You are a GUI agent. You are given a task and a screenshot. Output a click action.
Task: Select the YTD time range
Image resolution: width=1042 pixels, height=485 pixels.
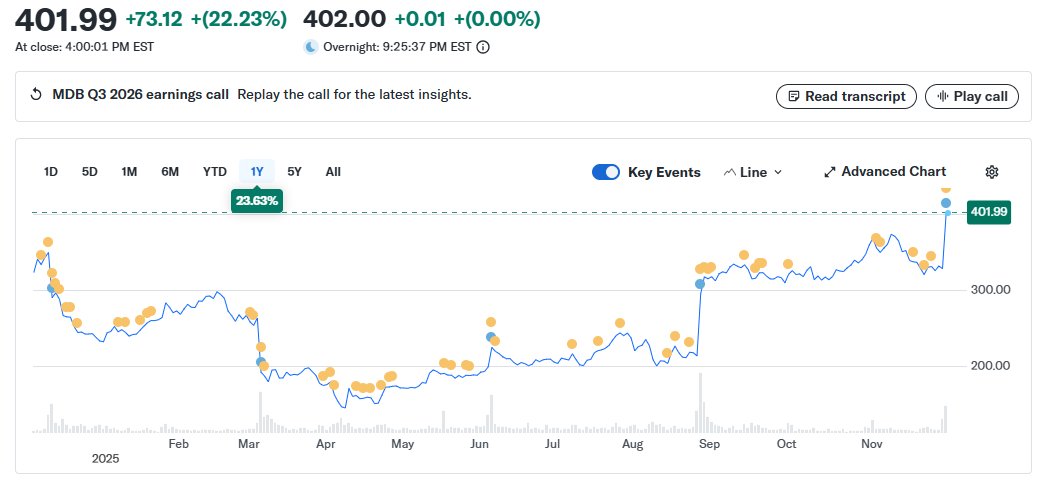coord(215,172)
